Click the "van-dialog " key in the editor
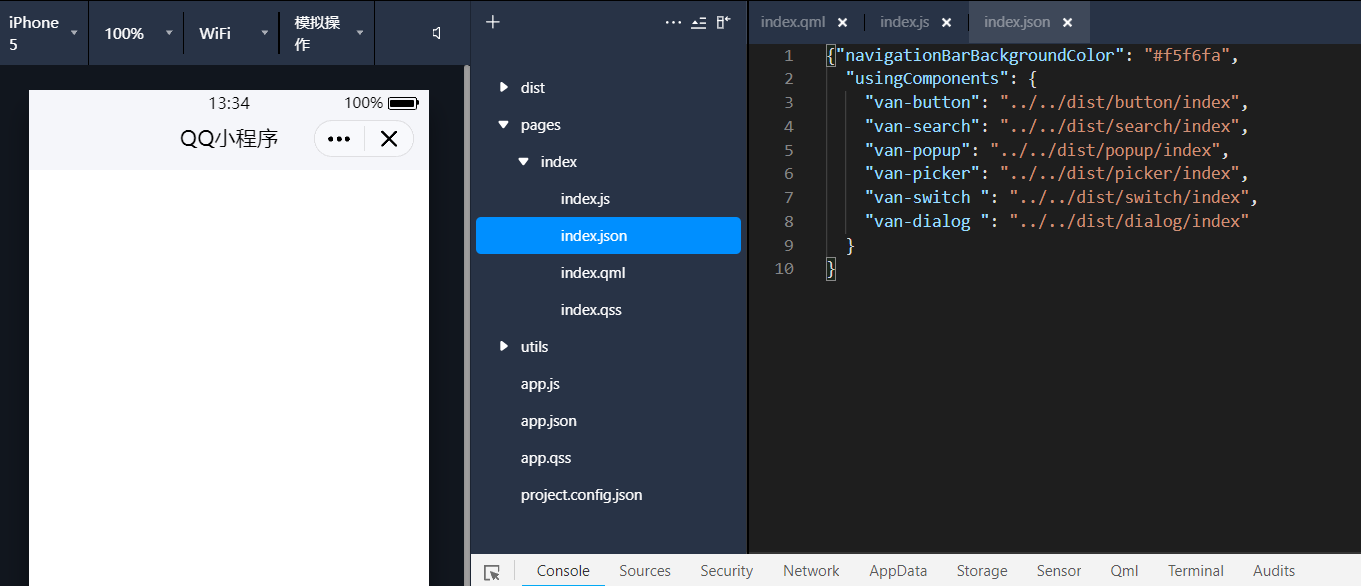This screenshot has width=1361, height=586. click(928, 221)
